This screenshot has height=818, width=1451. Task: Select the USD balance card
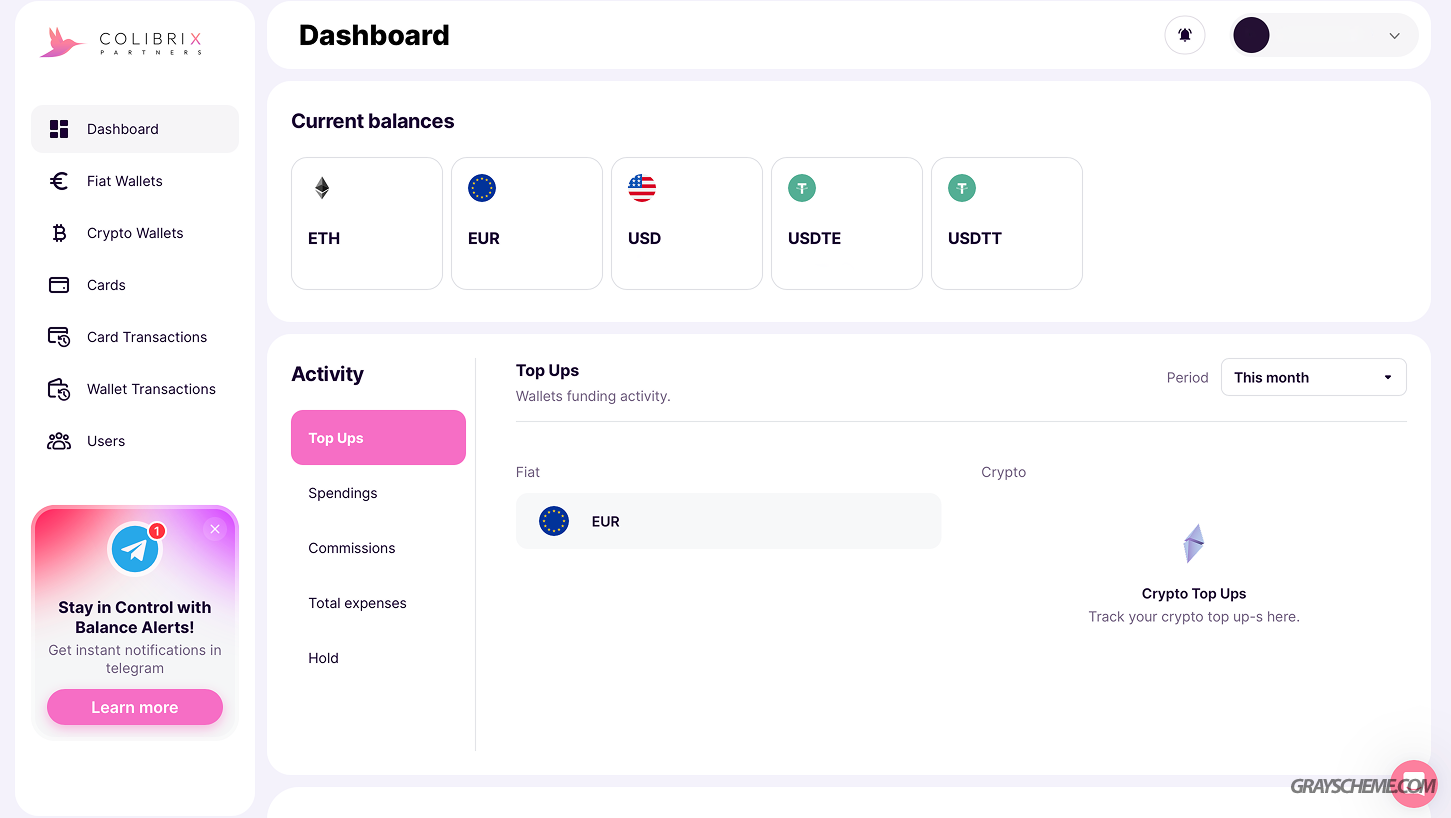tap(687, 223)
